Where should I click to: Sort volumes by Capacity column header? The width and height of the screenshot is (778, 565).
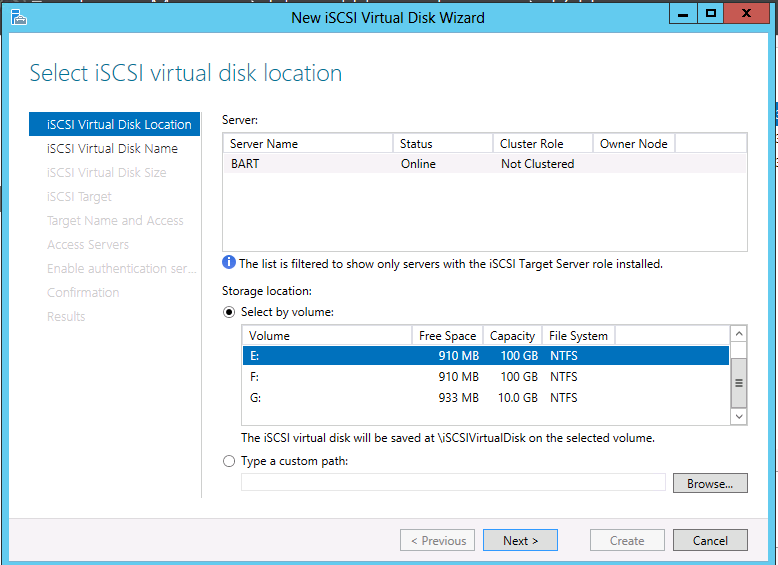[513, 336]
